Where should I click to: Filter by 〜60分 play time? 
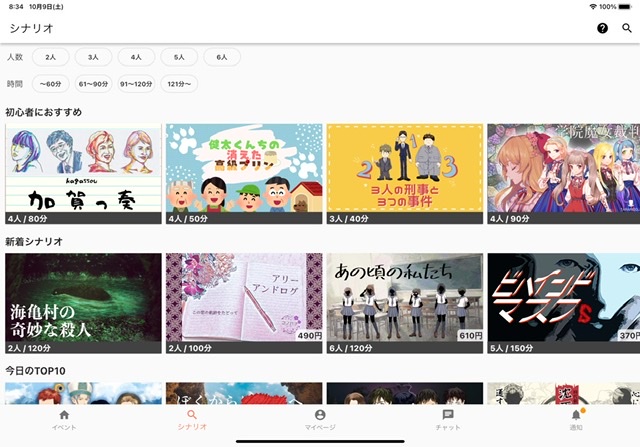pos(51,84)
